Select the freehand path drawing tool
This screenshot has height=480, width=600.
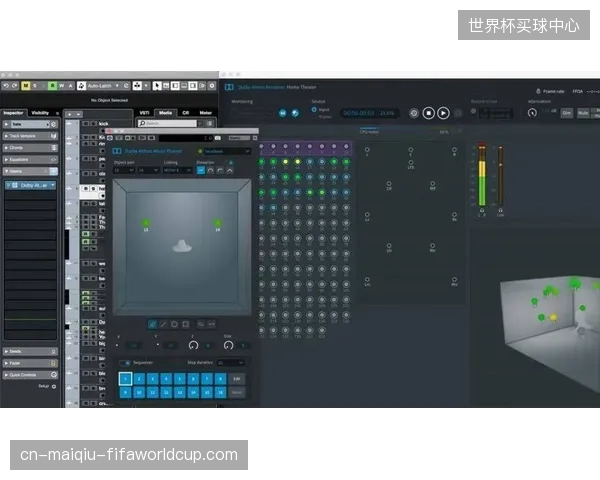(152, 324)
